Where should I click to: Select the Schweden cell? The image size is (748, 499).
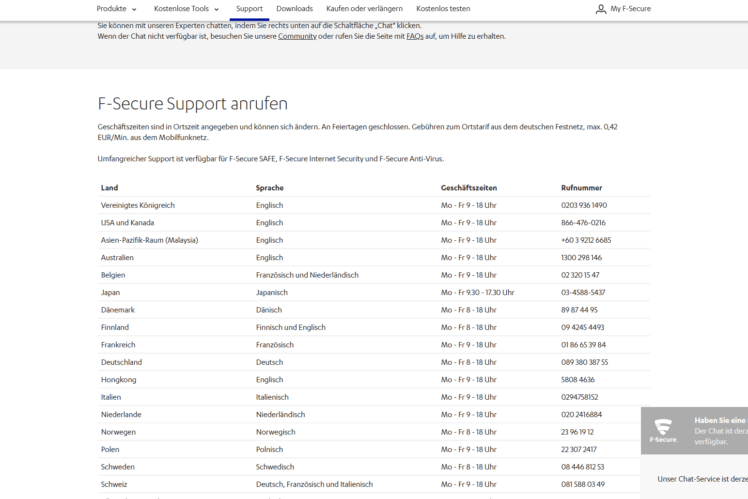(x=118, y=467)
